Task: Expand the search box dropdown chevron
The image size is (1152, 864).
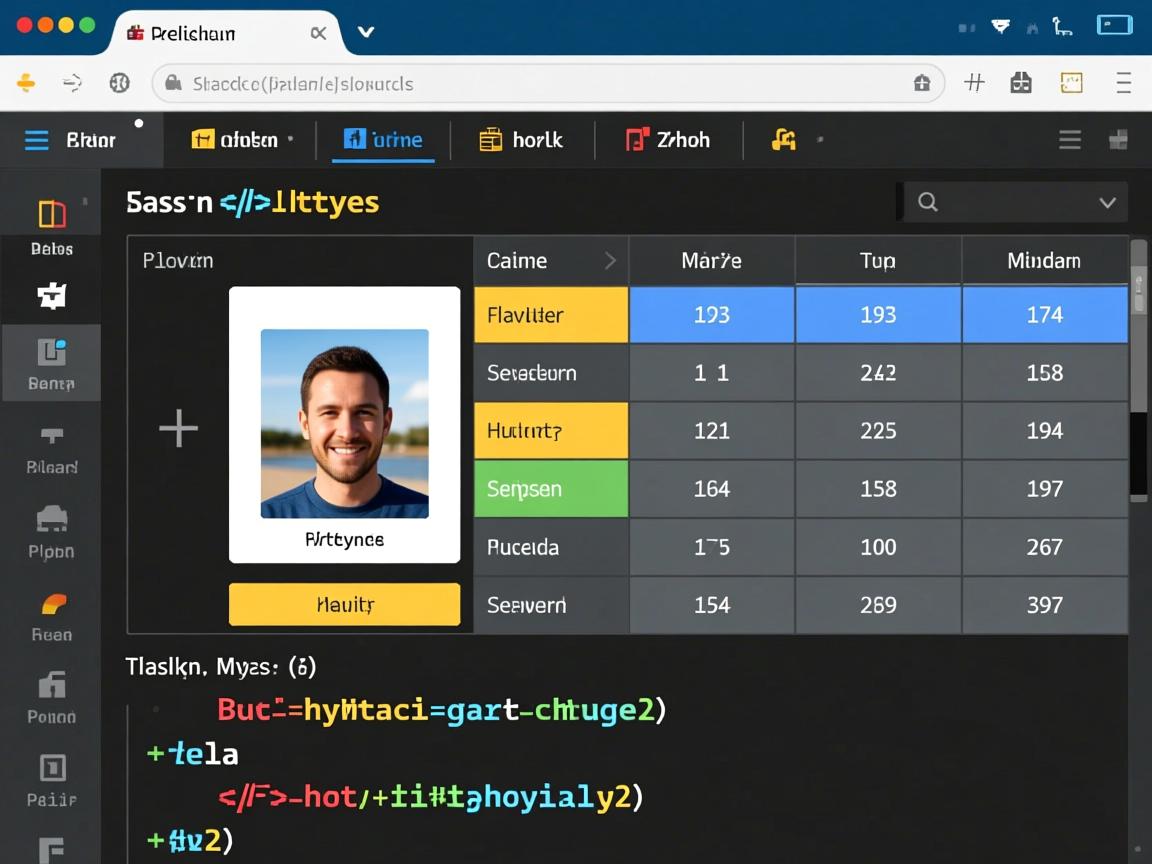Action: pyautogui.click(x=1107, y=203)
